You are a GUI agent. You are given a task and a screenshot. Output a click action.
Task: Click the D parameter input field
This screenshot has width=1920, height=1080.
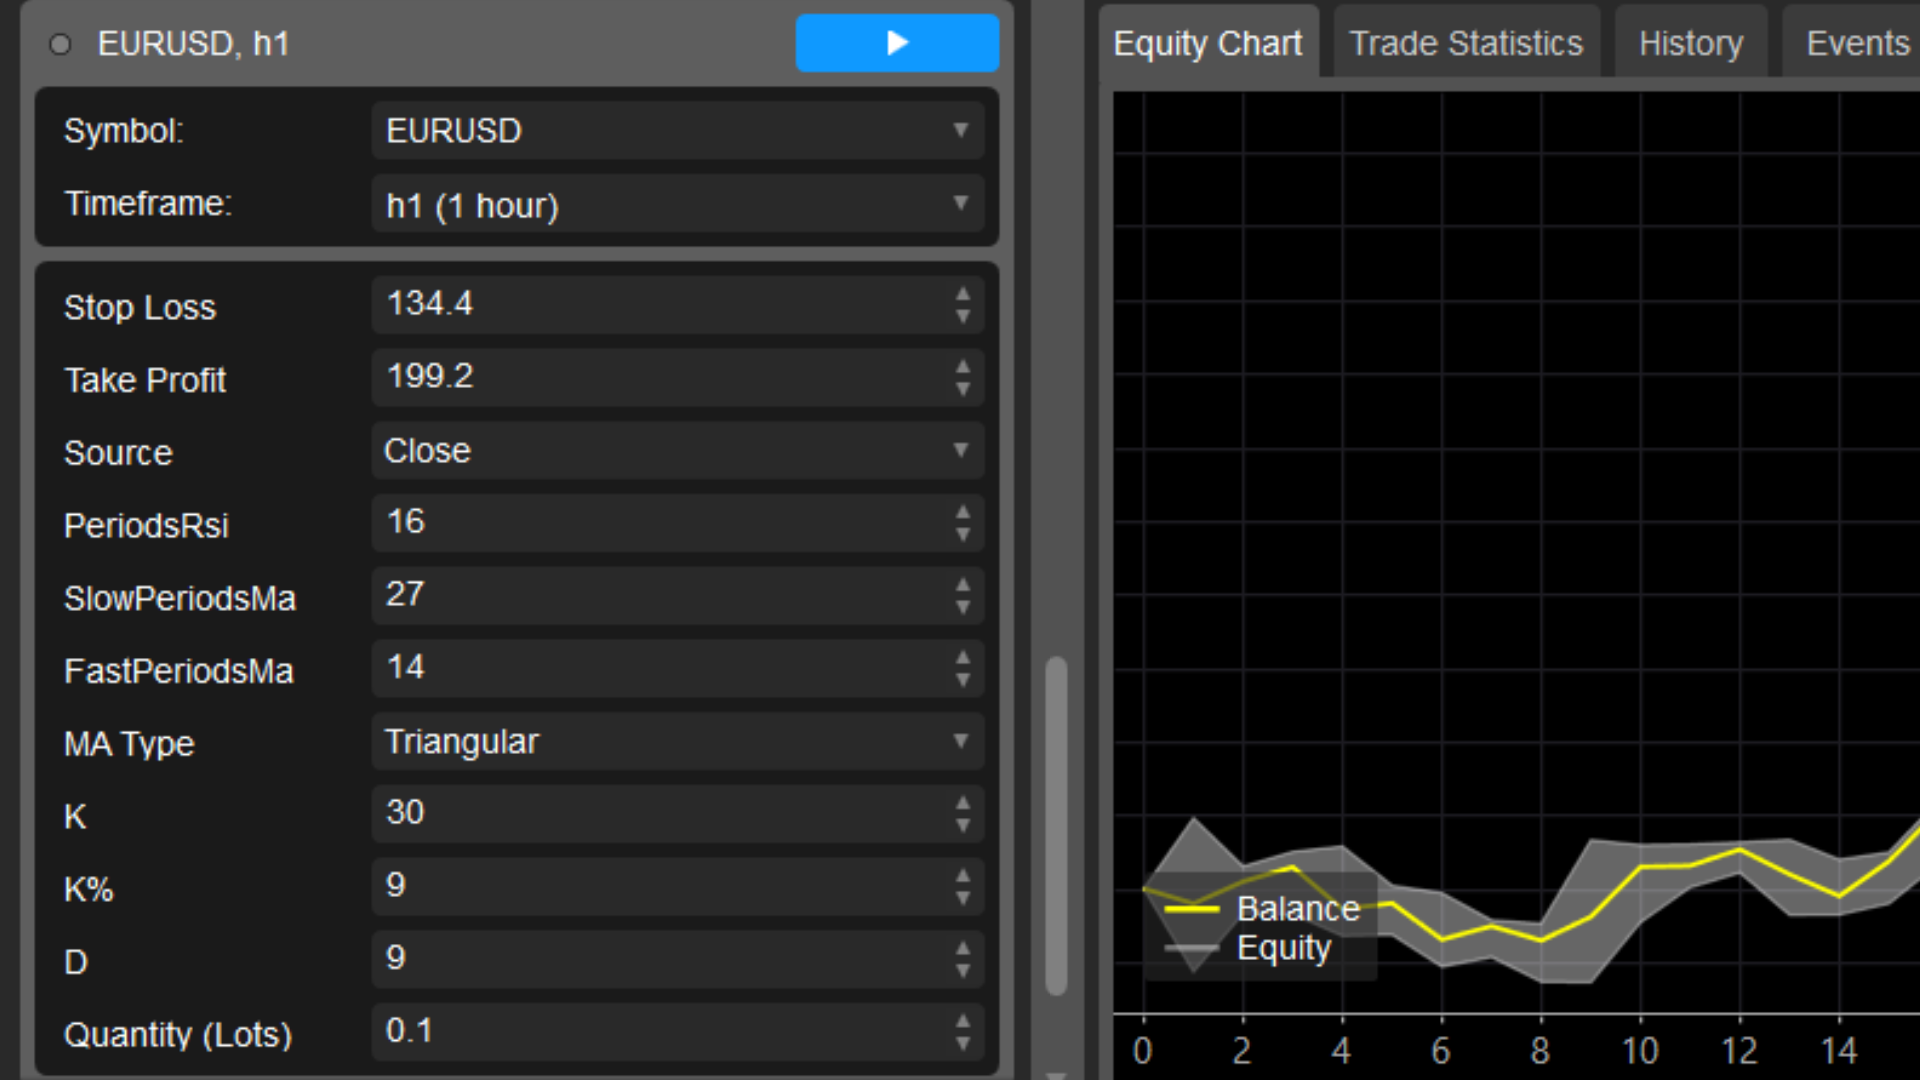click(x=660, y=958)
